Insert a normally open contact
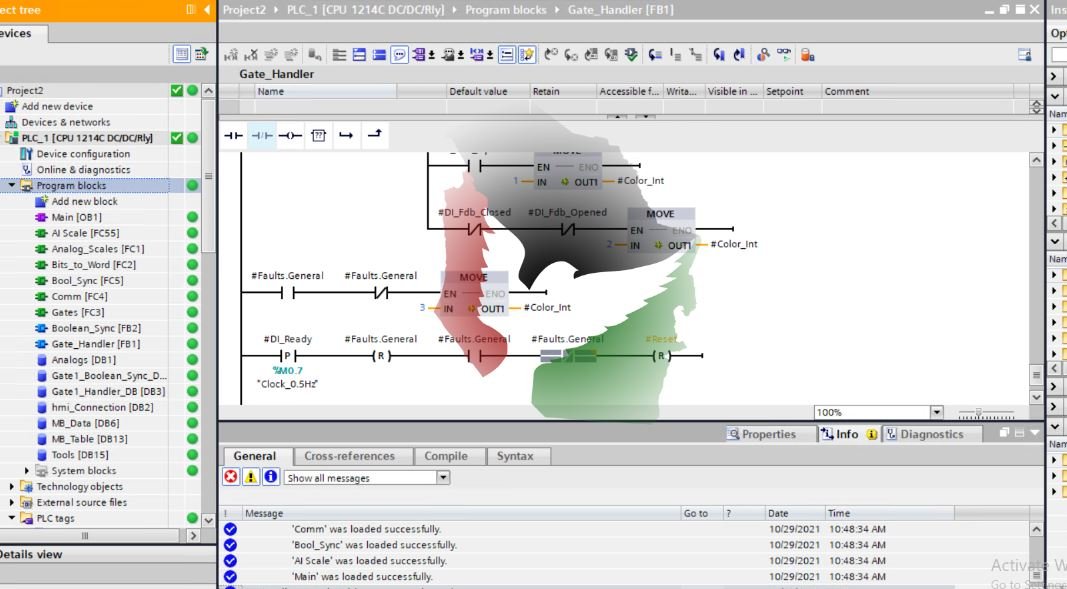The image size is (1067, 589). pyautogui.click(x=233, y=136)
